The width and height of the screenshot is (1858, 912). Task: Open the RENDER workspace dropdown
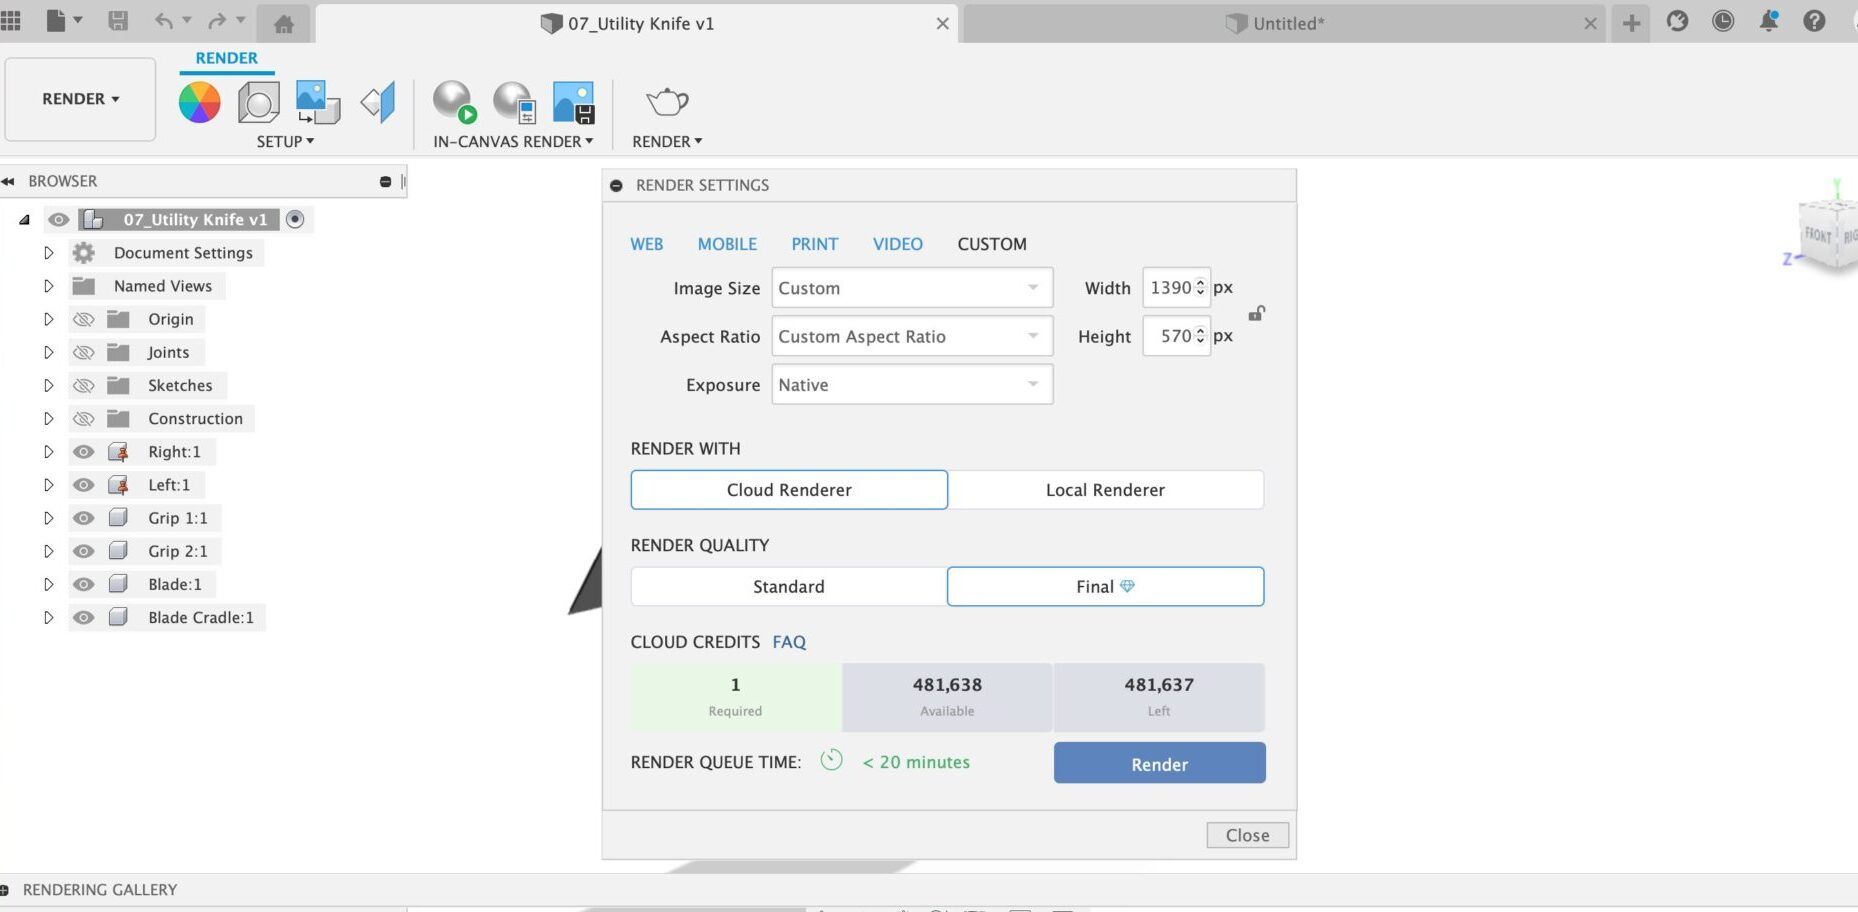coord(80,99)
